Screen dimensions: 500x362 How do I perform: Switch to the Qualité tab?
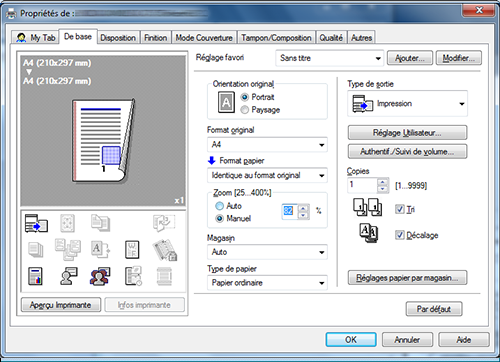(x=331, y=38)
